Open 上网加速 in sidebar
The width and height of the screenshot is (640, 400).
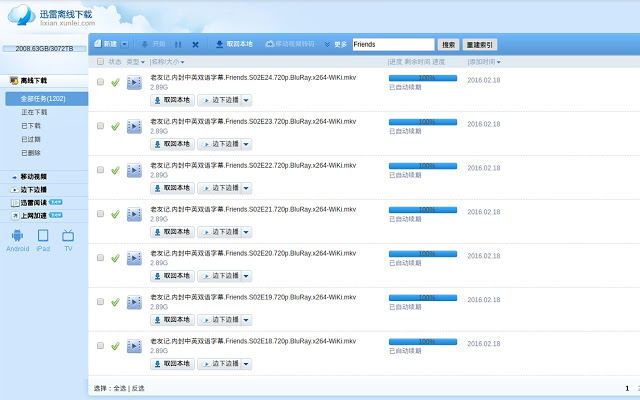[44, 216]
